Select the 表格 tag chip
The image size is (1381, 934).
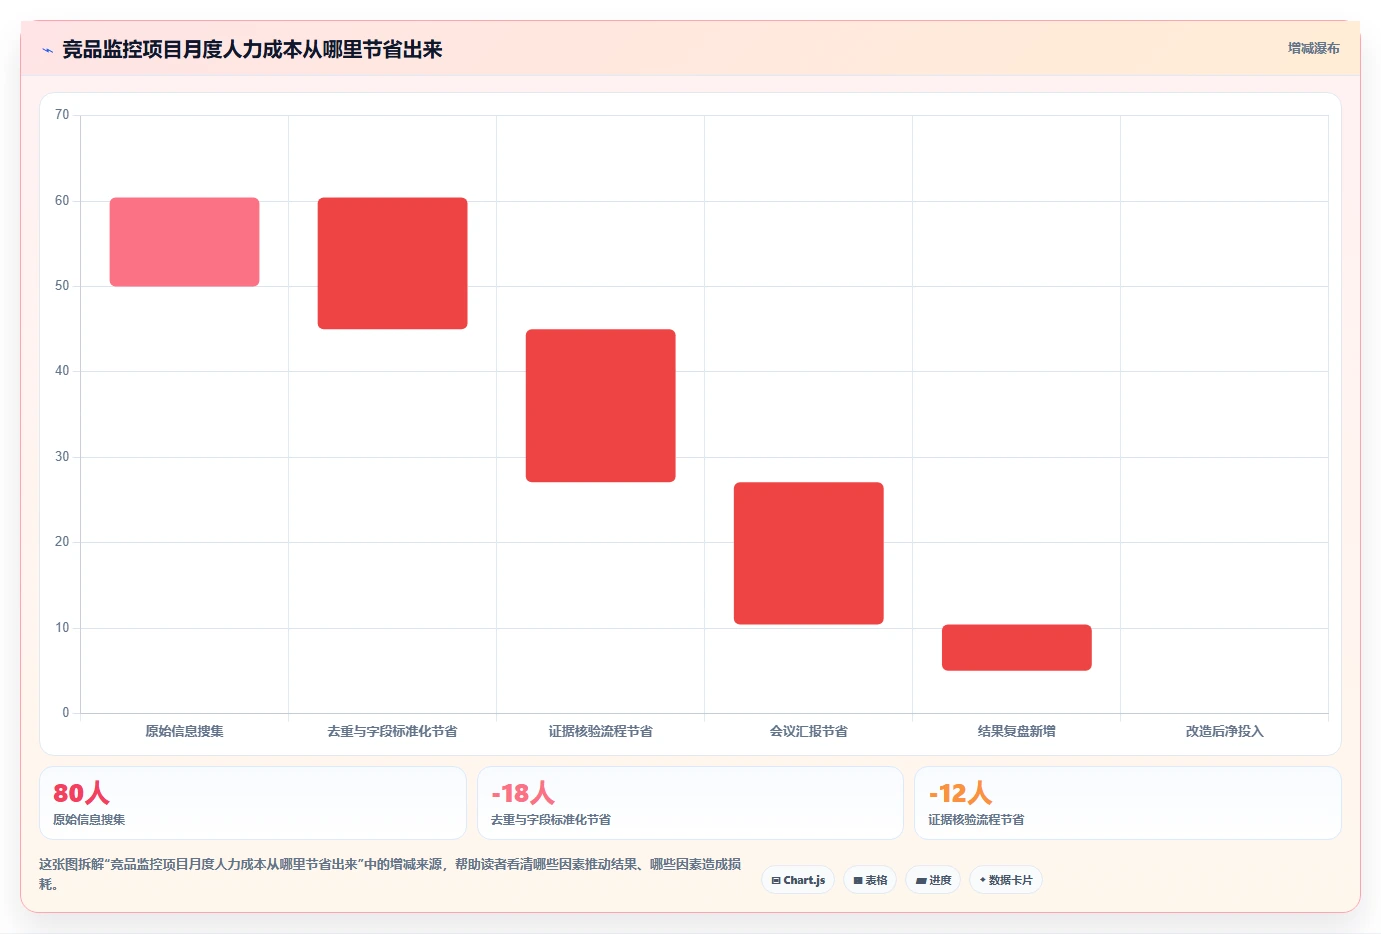click(x=870, y=880)
